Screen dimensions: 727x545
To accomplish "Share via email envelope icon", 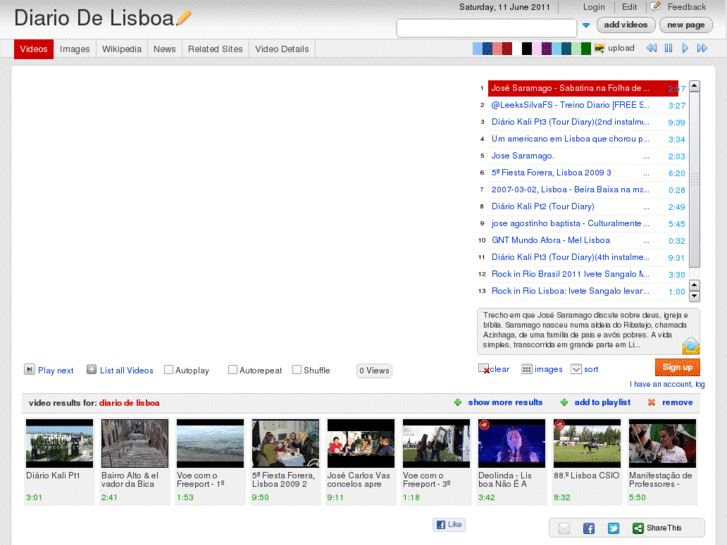I will coord(564,528).
